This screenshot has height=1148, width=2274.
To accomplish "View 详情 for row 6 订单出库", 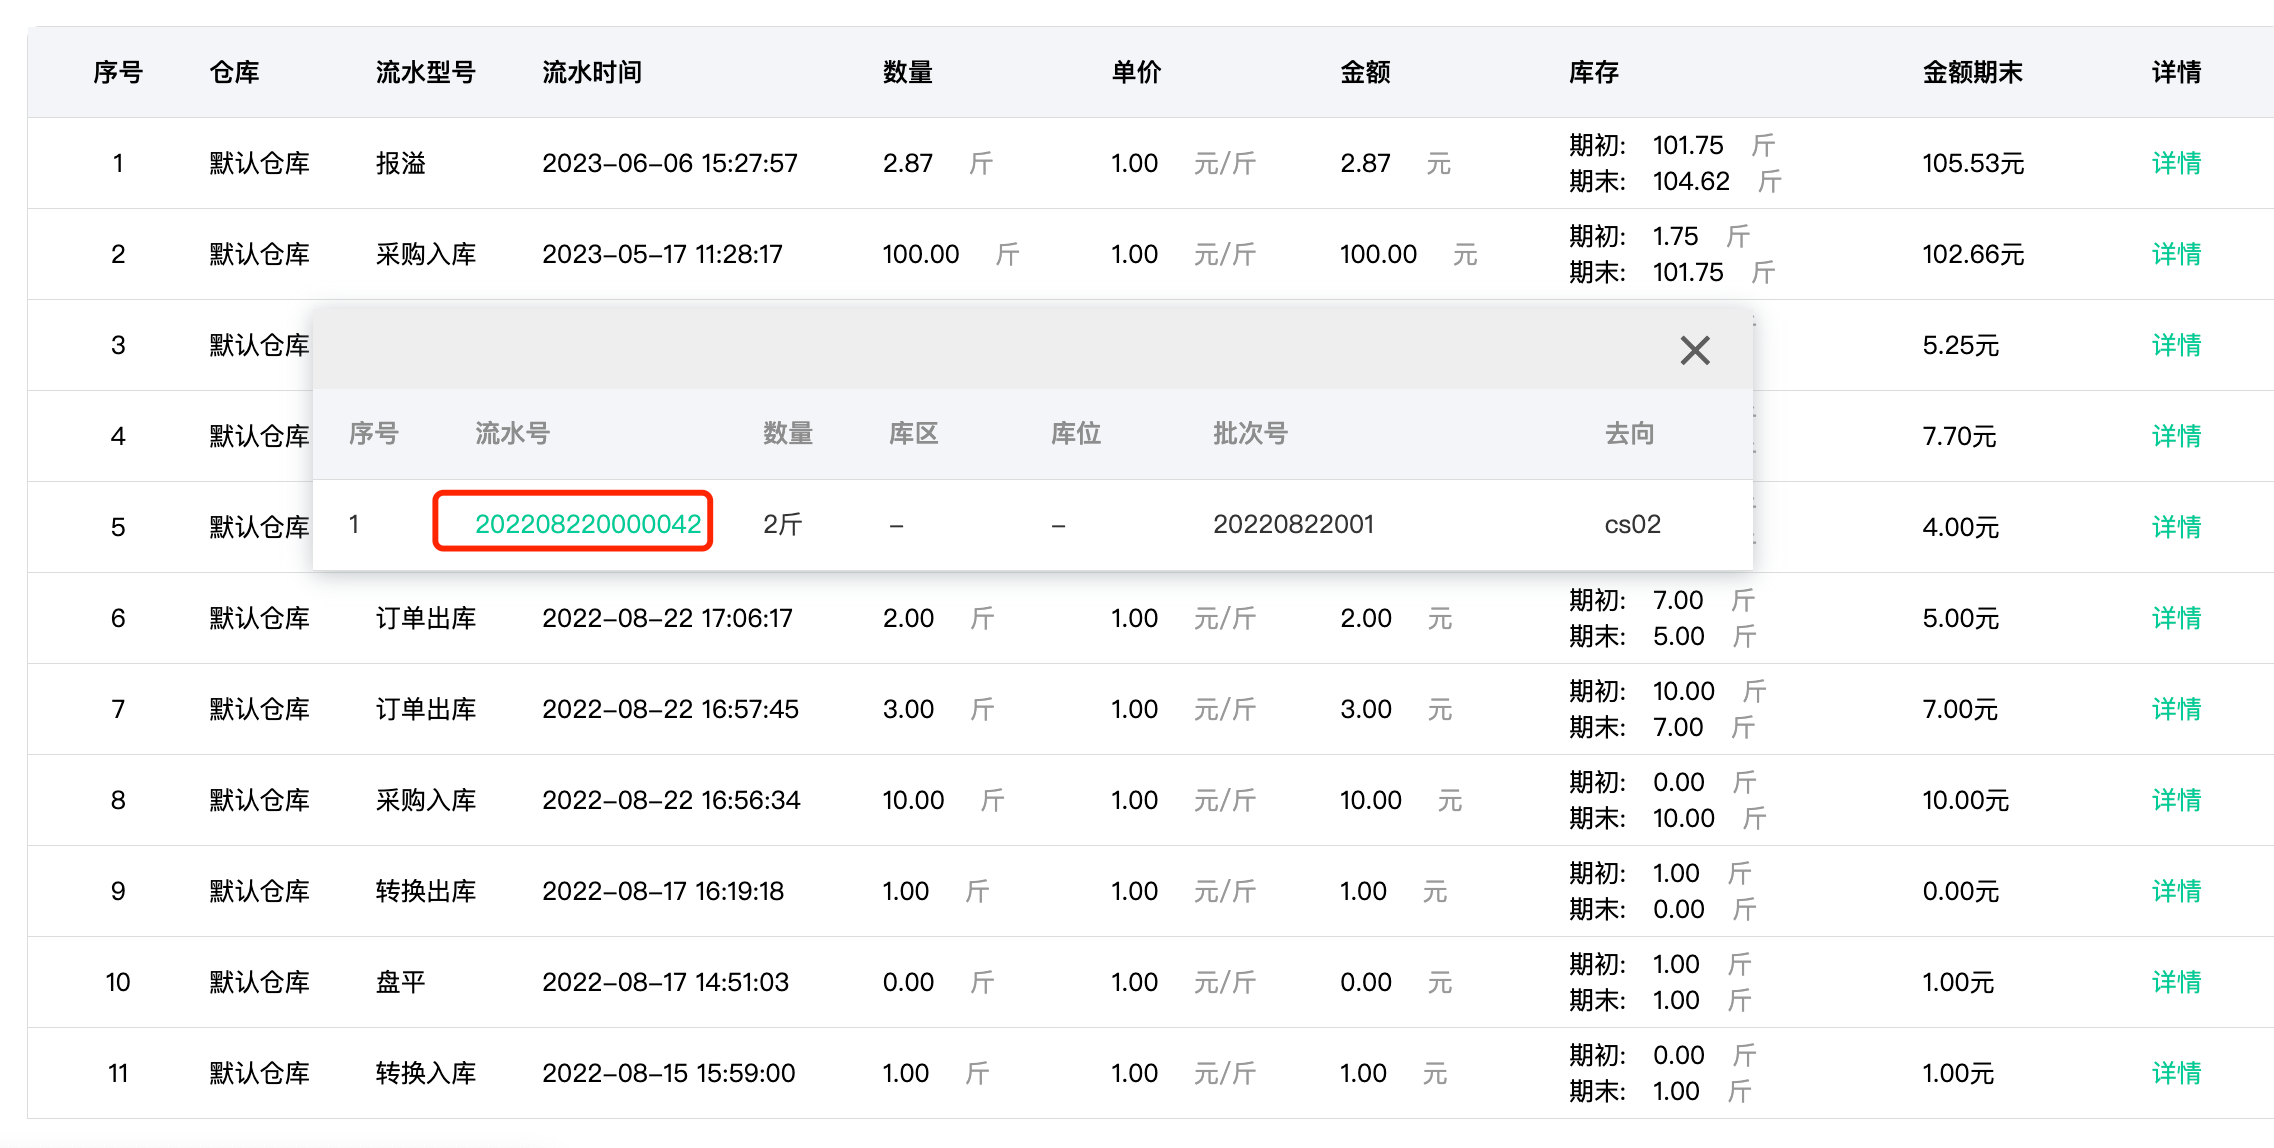I will [2176, 618].
